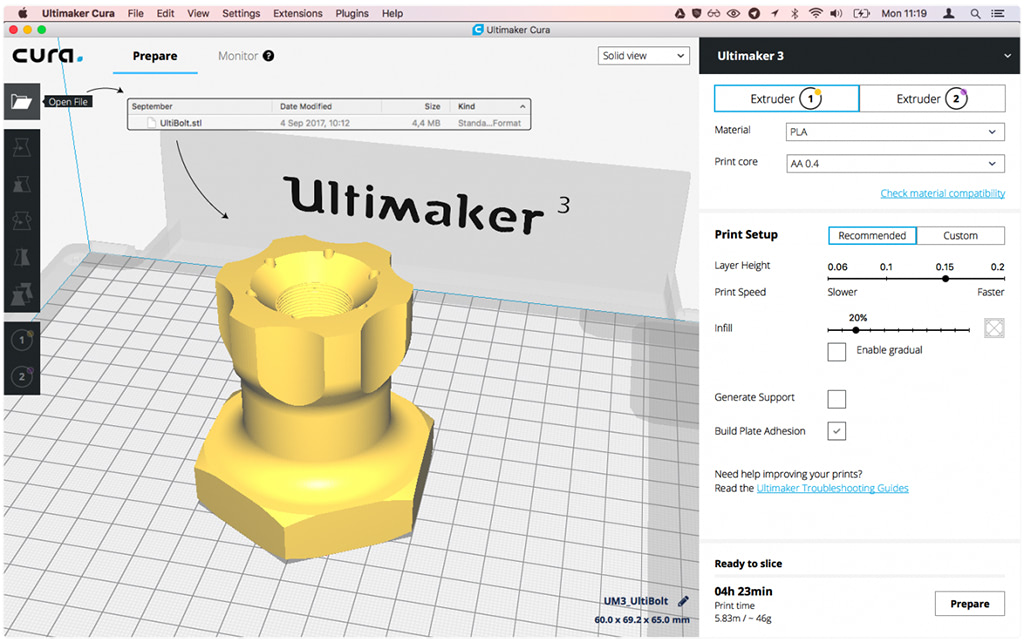Viewport: 1024px width, 642px height.
Task: Select the Move tool in left toolbar
Action: [22, 148]
